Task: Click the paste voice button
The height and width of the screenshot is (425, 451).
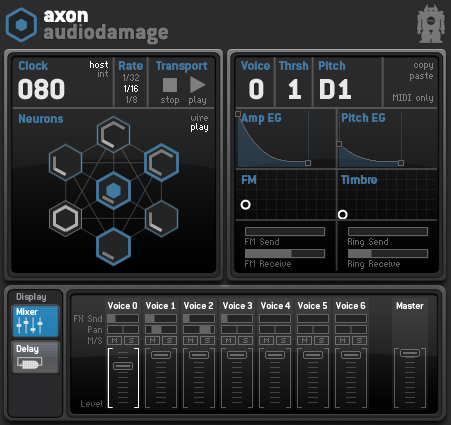Action: click(x=421, y=76)
